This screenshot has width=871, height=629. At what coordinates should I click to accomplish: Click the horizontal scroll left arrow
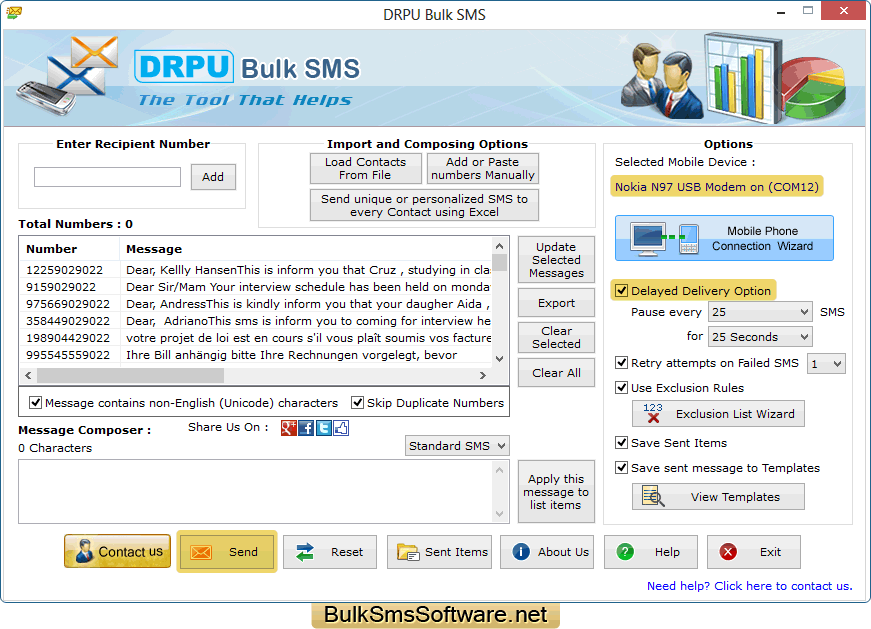pyautogui.click(x=28, y=376)
